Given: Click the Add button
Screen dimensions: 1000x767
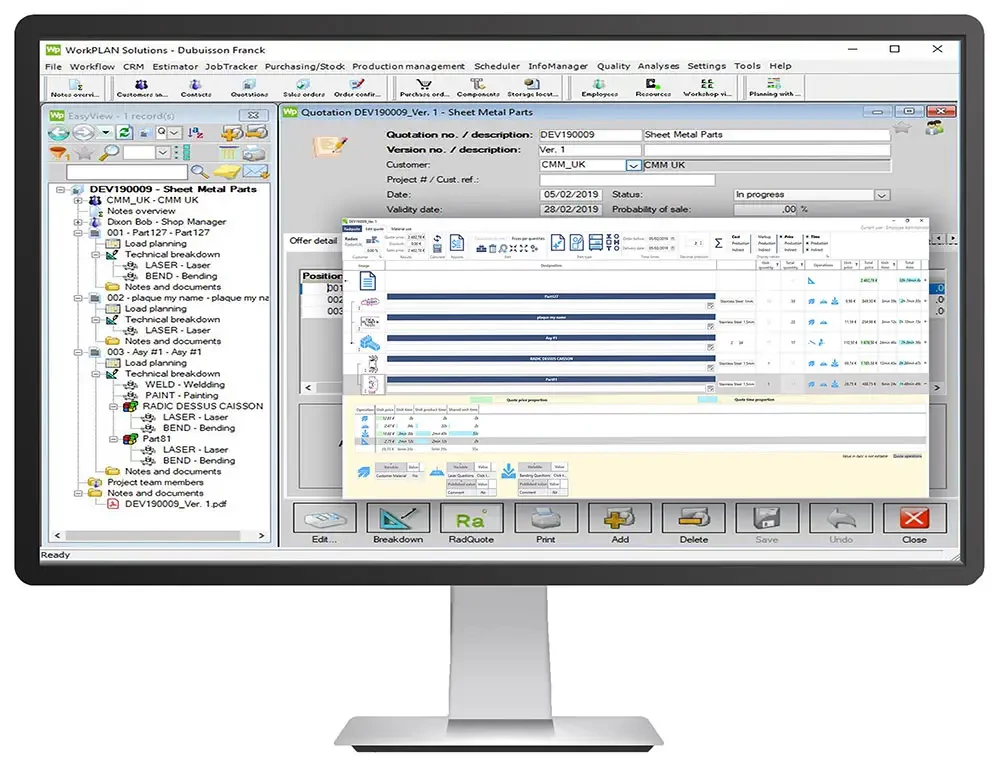Looking at the screenshot, I should pos(620,524).
